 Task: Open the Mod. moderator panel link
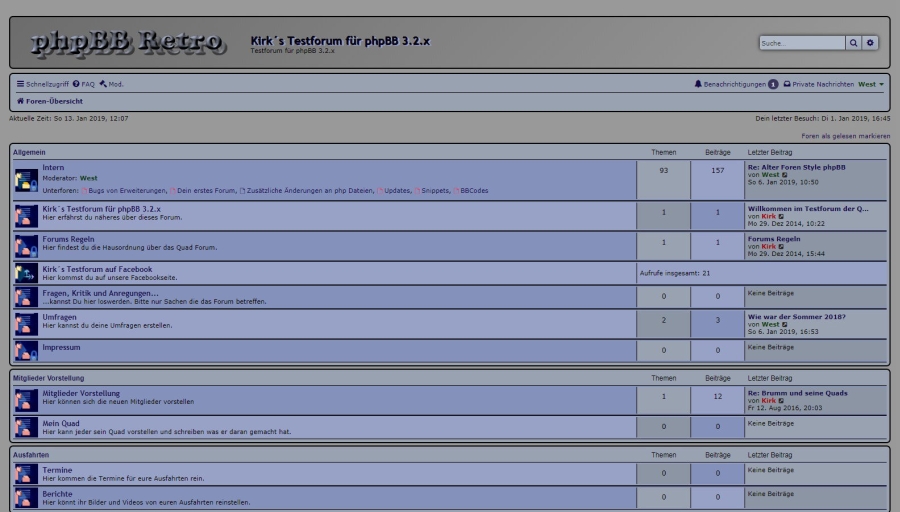(112, 84)
